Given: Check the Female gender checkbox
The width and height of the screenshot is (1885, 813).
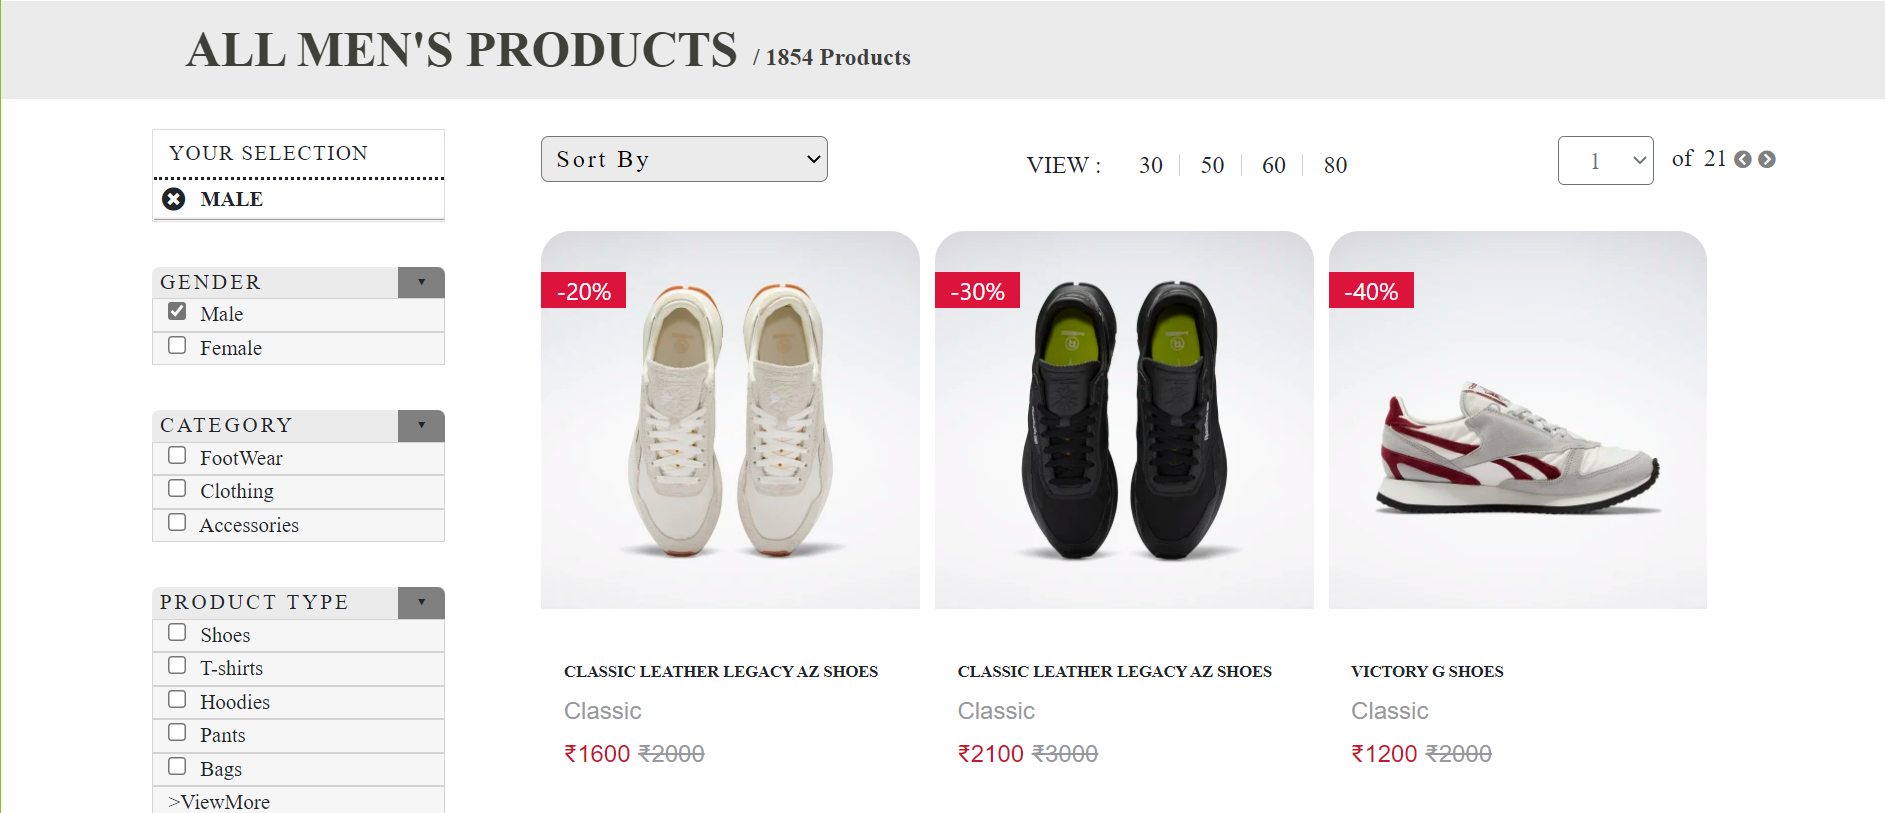Looking at the screenshot, I should pyautogui.click(x=177, y=345).
